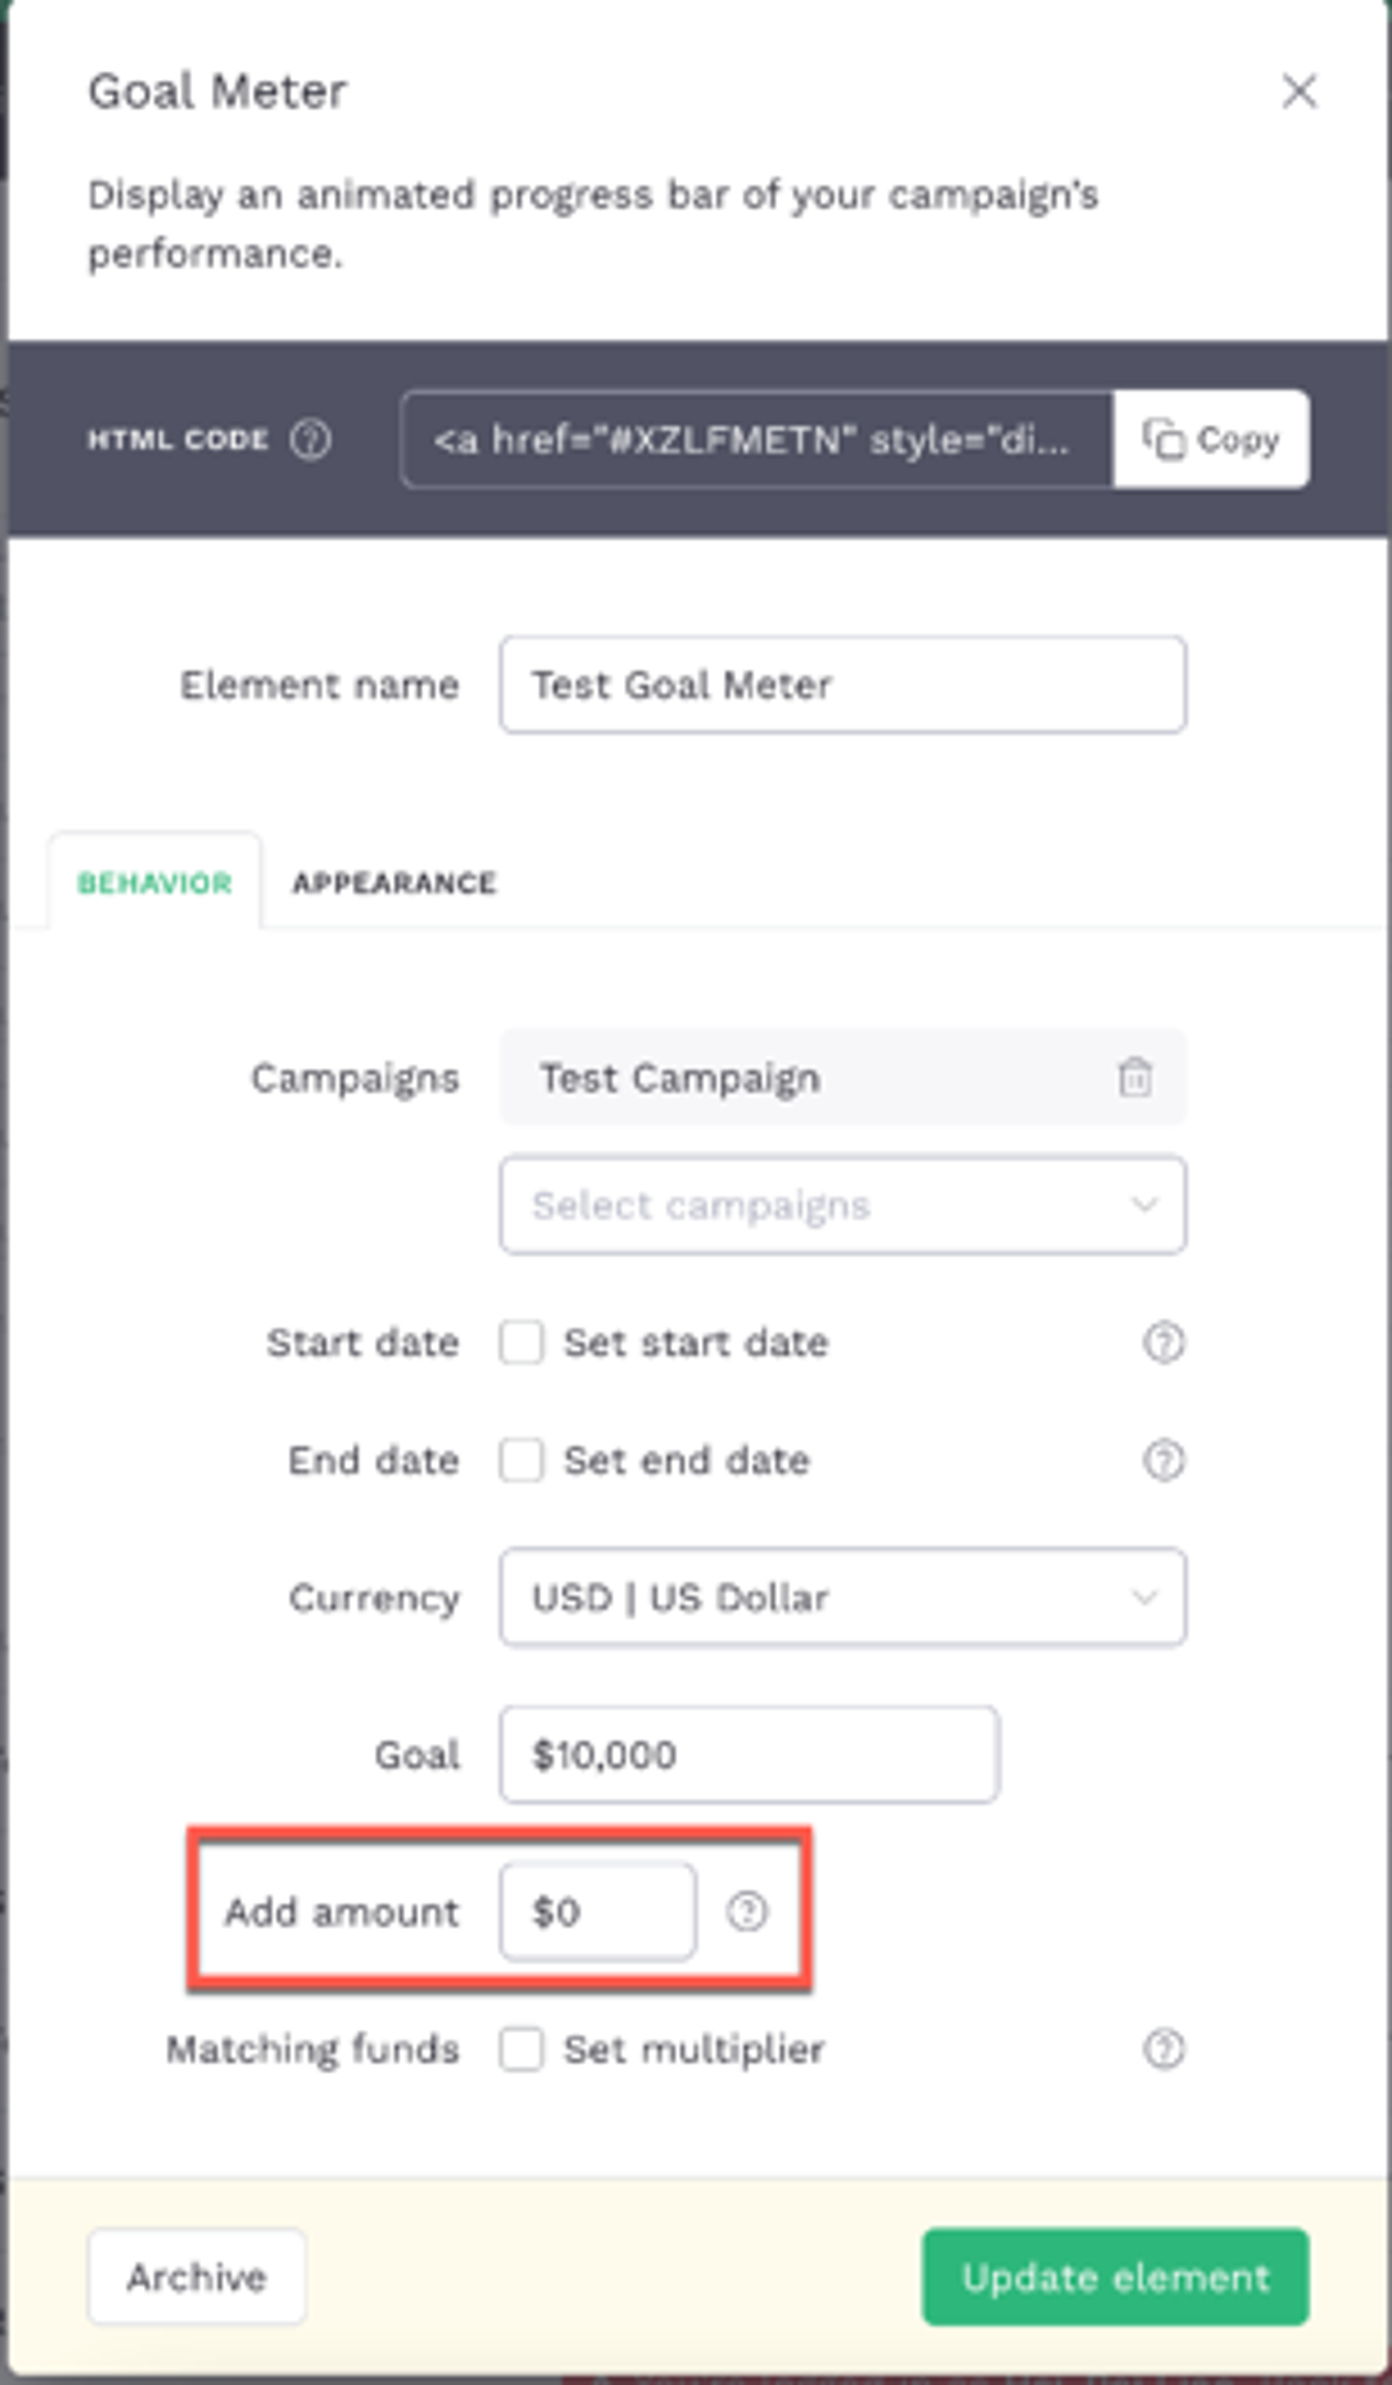The image size is (1392, 2385).
Task: Click the HTML code help icon
Action: pyautogui.click(x=310, y=439)
